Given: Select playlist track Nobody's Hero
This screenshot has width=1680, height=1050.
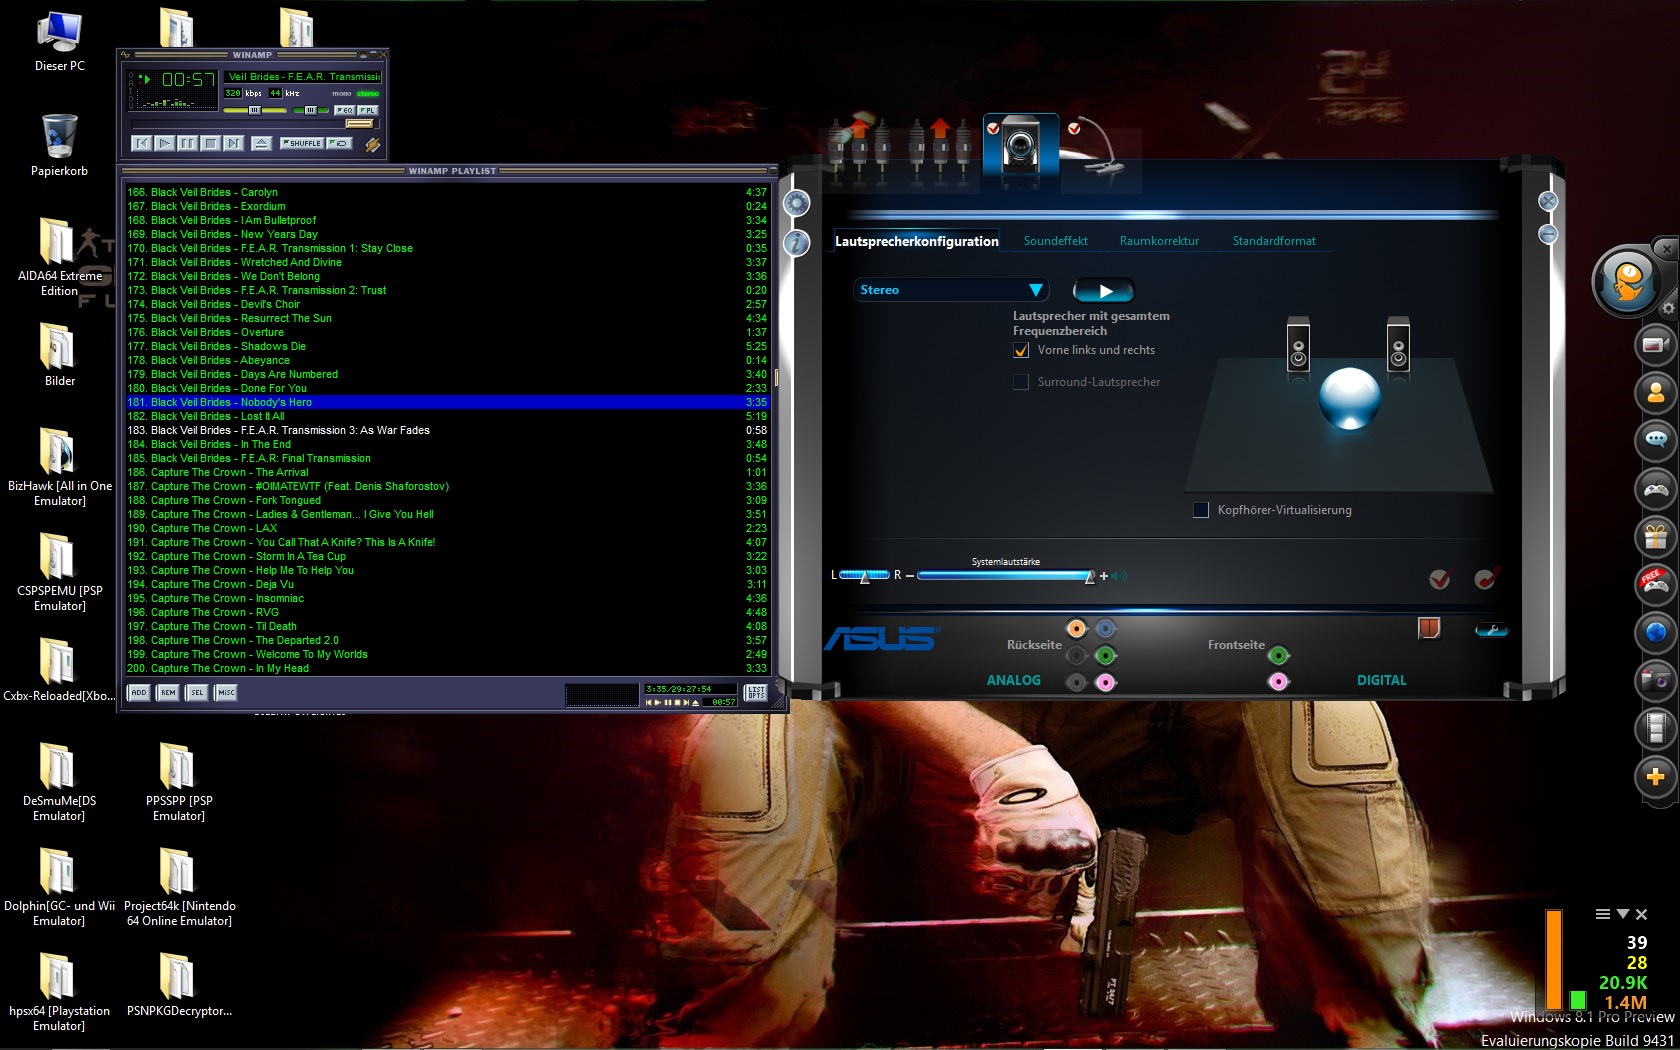Looking at the screenshot, I should click(x=447, y=402).
